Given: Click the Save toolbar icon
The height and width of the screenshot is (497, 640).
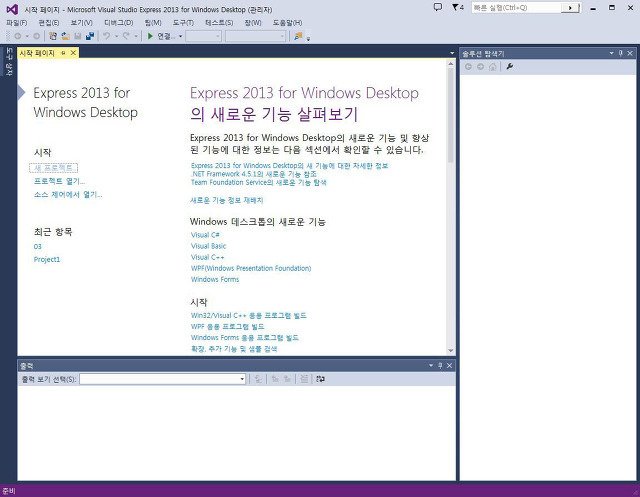Looking at the screenshot, I should [78, 36].
